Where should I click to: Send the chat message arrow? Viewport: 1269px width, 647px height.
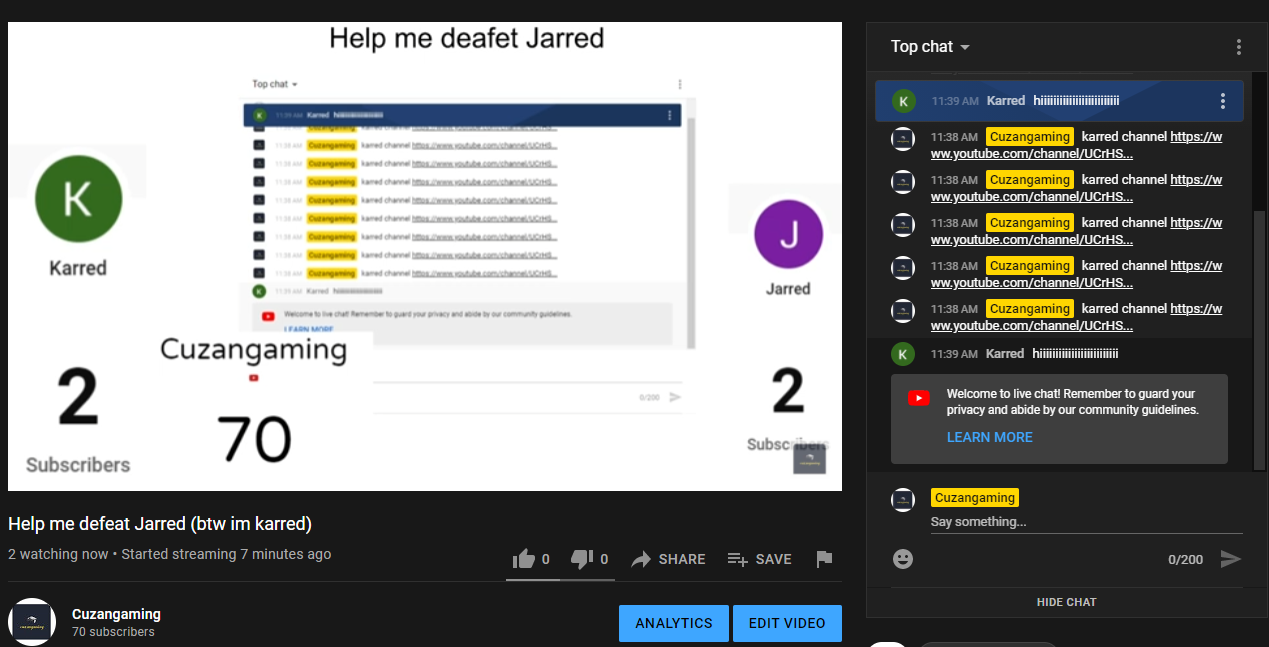(1231, 559)
